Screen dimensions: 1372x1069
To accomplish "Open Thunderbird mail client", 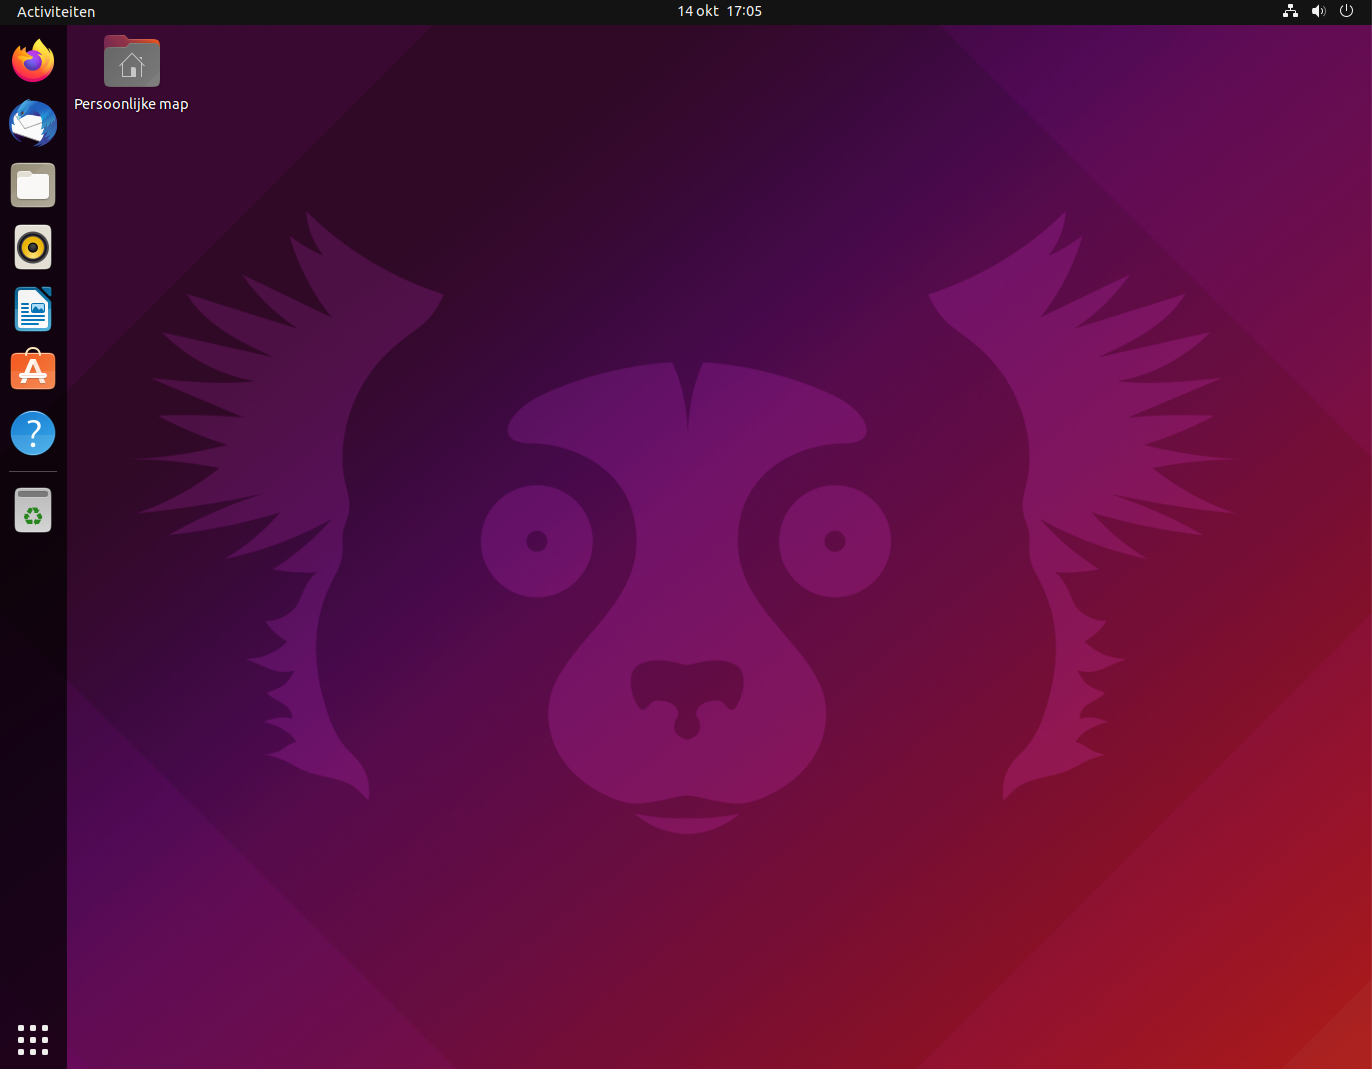I will click(33, 123).
